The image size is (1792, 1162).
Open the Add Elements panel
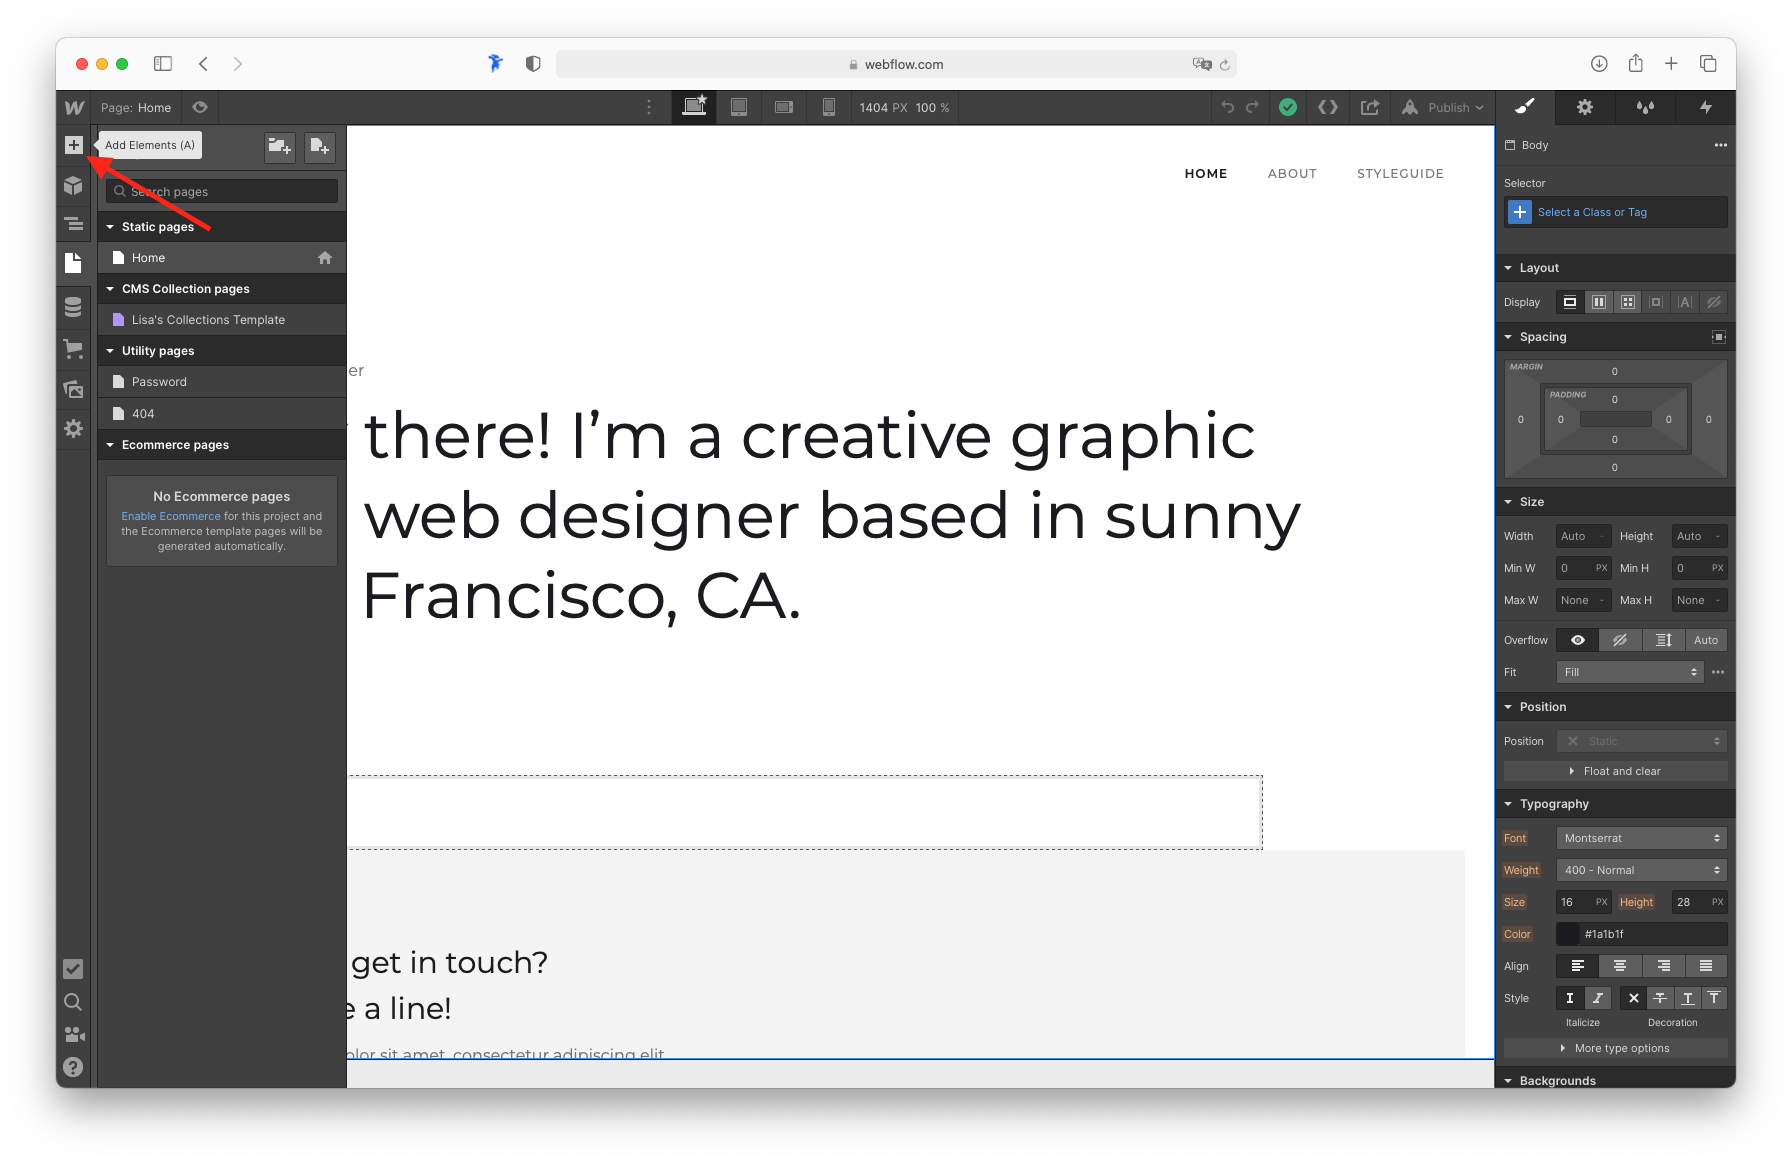click(x=74, y=145)
